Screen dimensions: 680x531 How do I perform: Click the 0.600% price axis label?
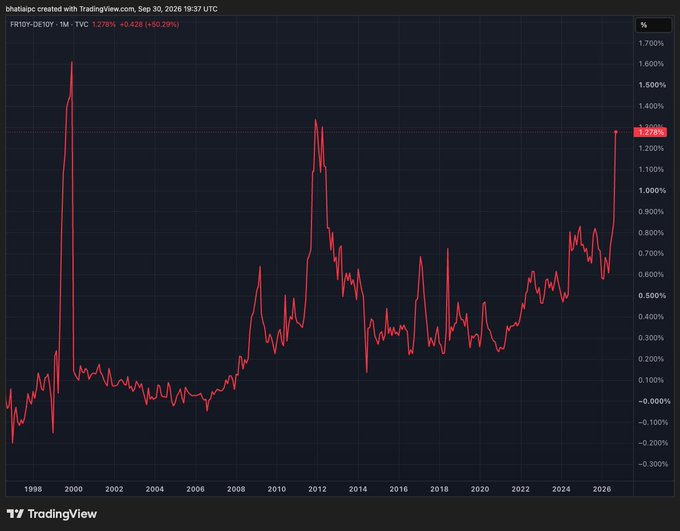(651, 275)
